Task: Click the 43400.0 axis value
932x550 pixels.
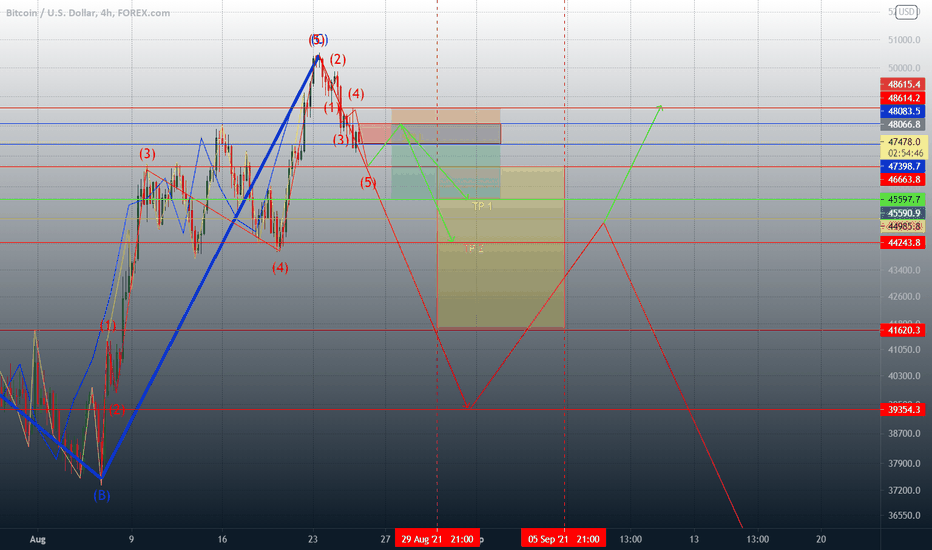Action: tap(903, 270)
